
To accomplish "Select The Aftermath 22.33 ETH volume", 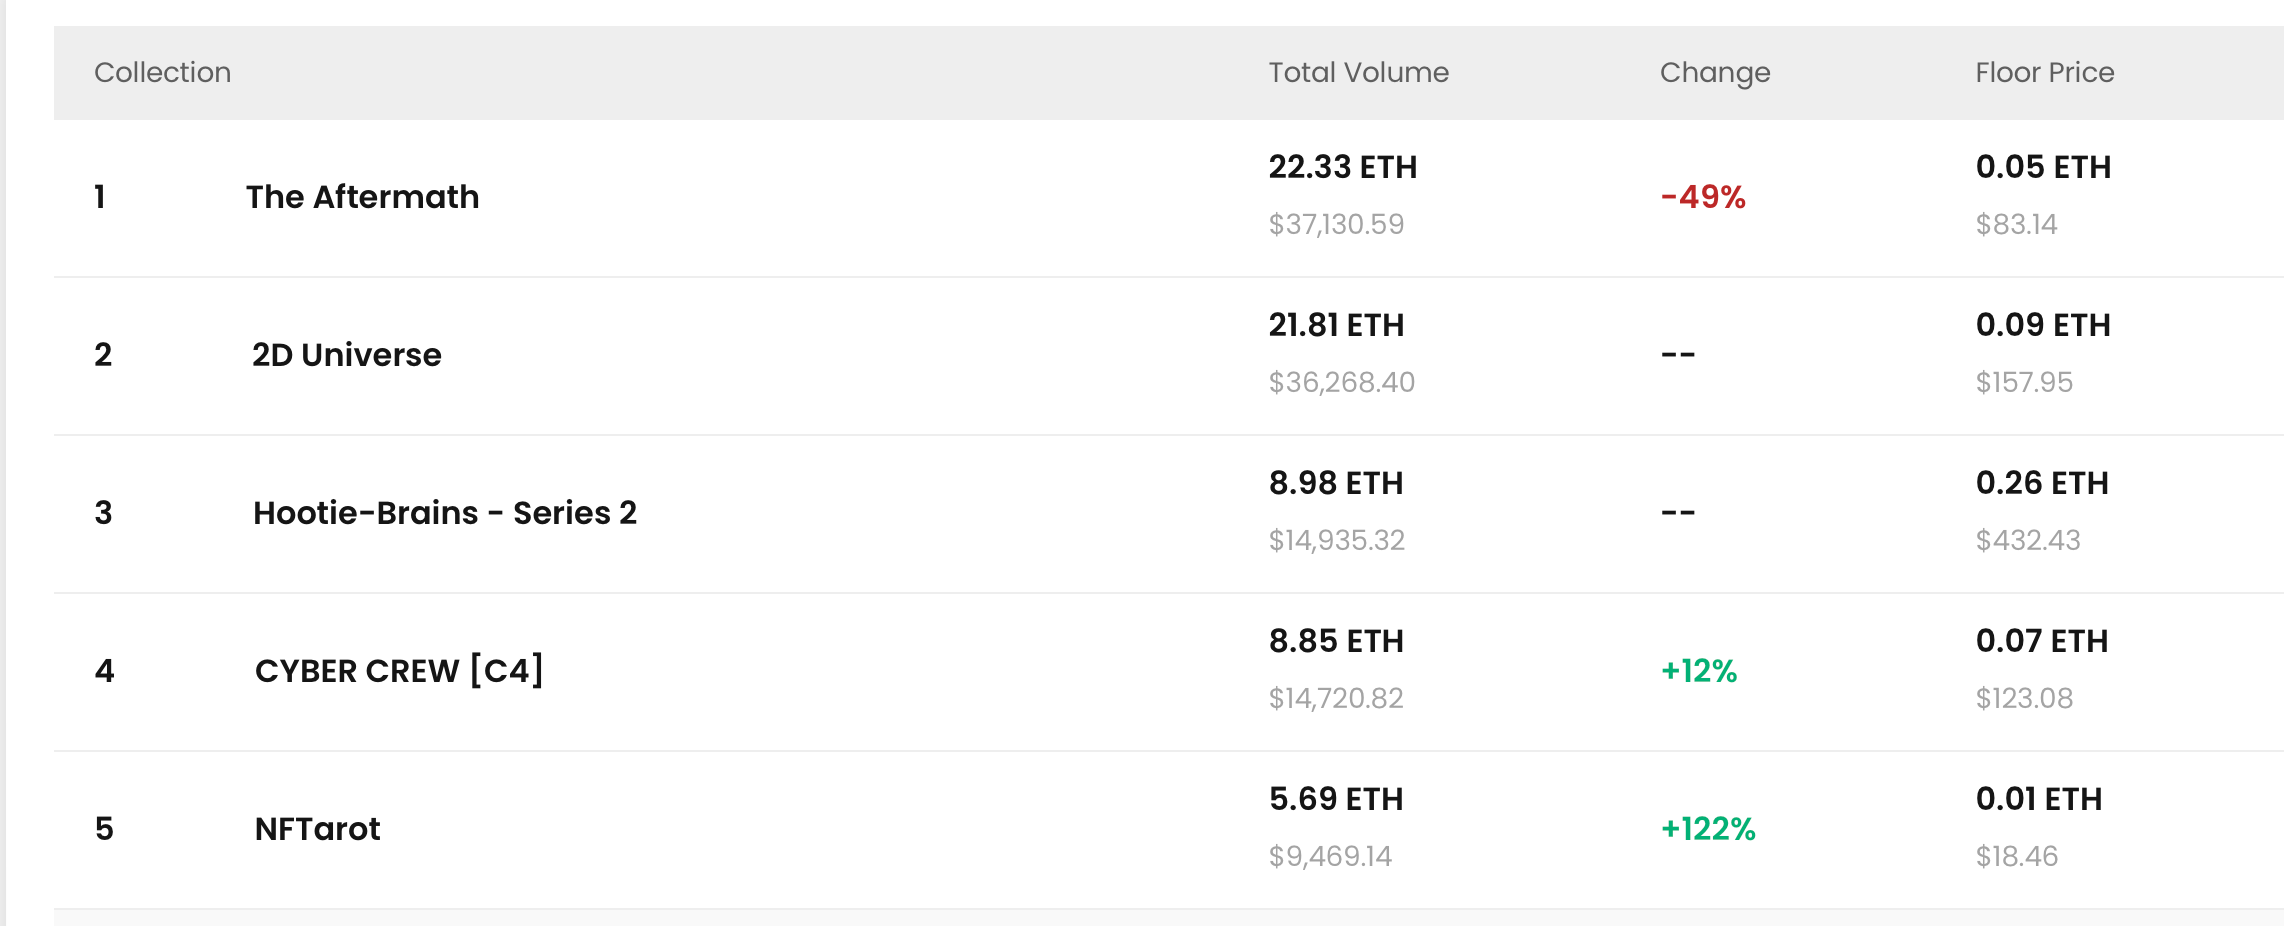I will coord(1343,167).
